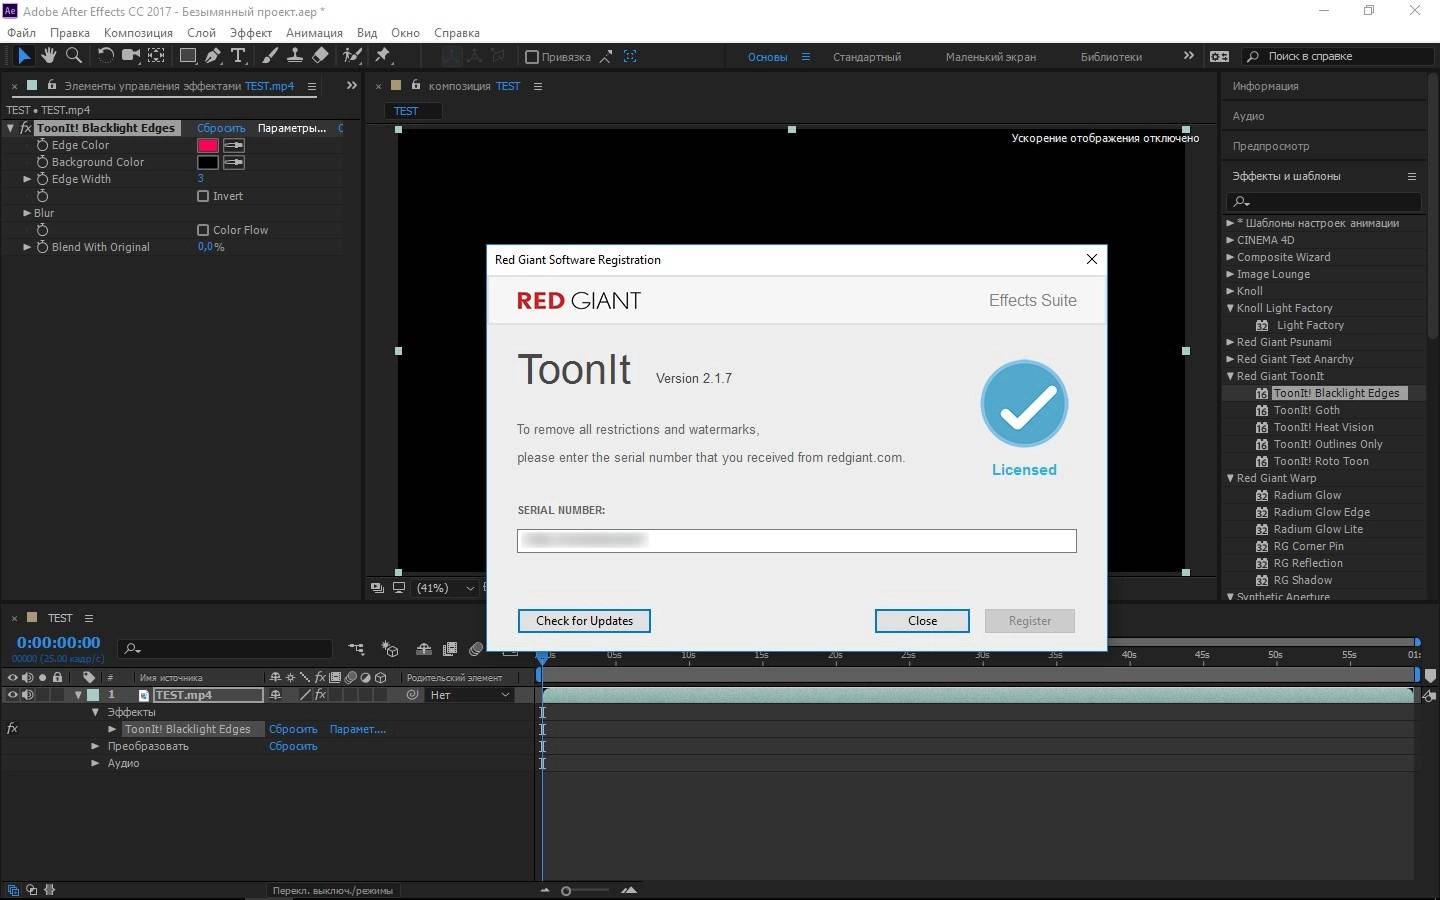Switch to the Стандартный workspace
Image resolution: width=1440 pixels, height=900 pixels.
[x=867, y=57]
